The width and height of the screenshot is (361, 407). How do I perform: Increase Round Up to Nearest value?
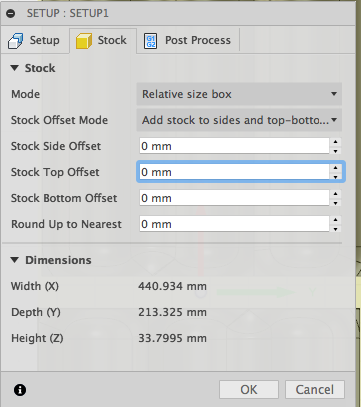coord(335,220)
